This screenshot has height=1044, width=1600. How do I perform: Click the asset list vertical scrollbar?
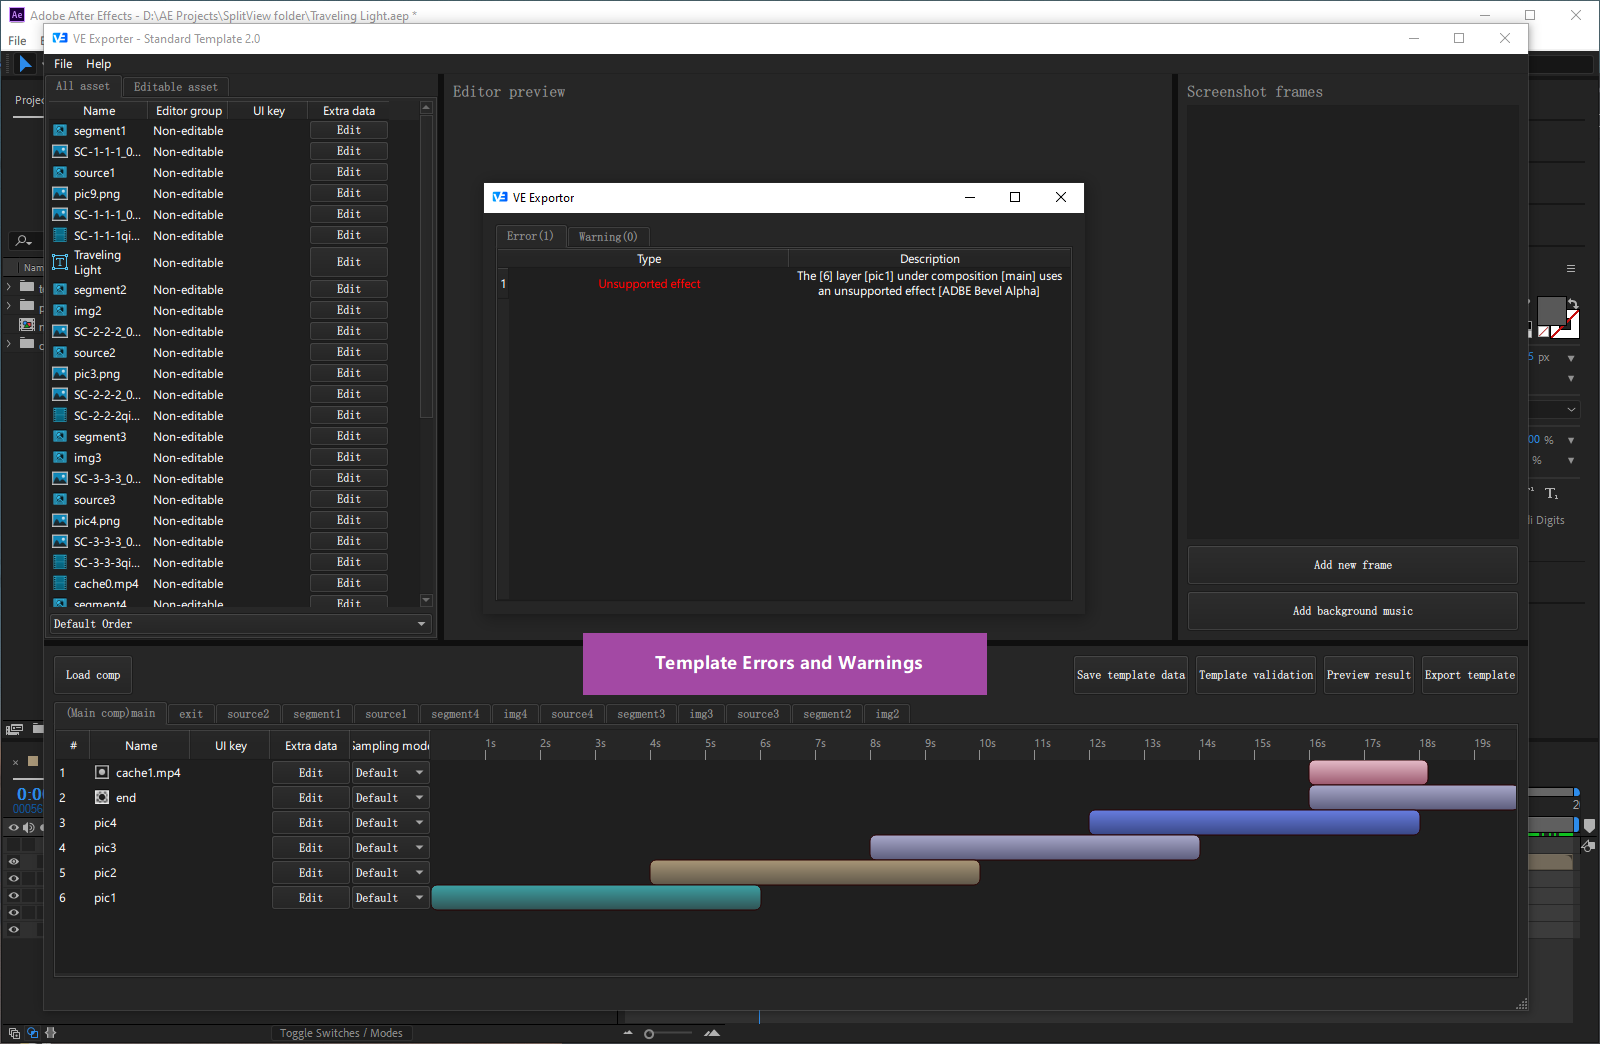coord(426,267)
